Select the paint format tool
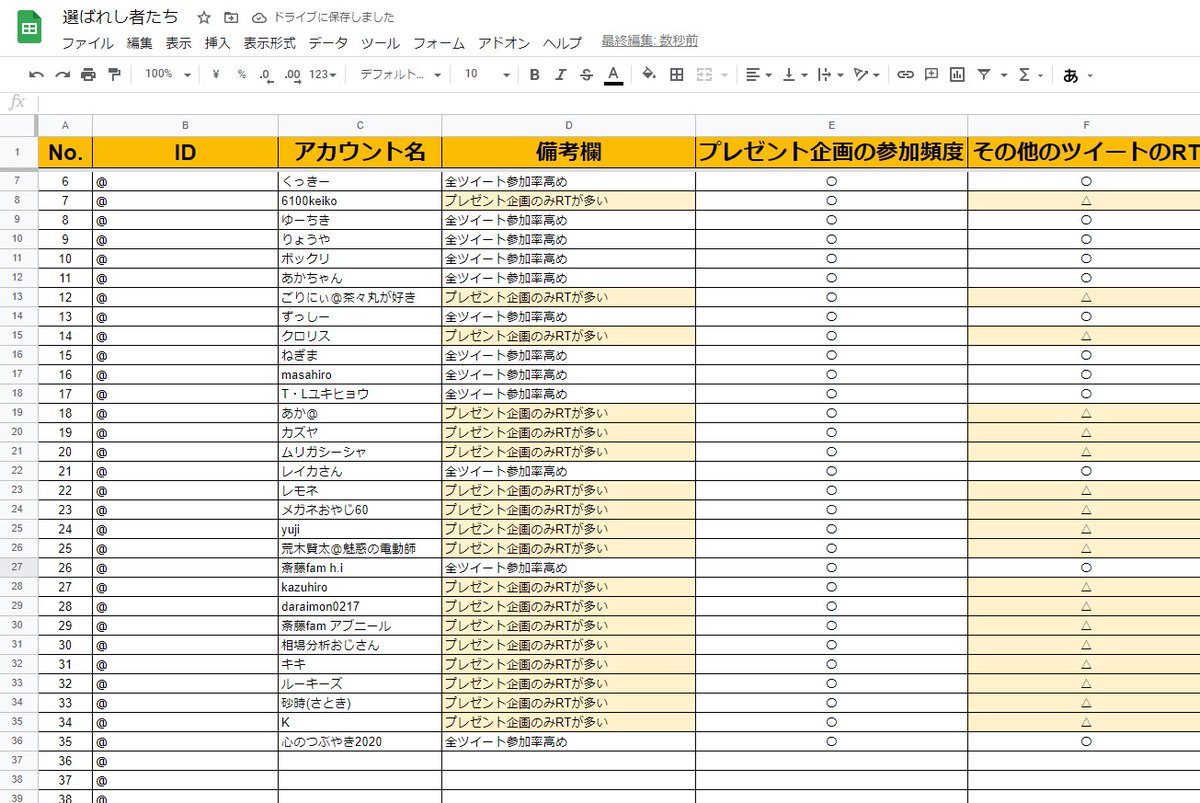 (x=113, y=74)
